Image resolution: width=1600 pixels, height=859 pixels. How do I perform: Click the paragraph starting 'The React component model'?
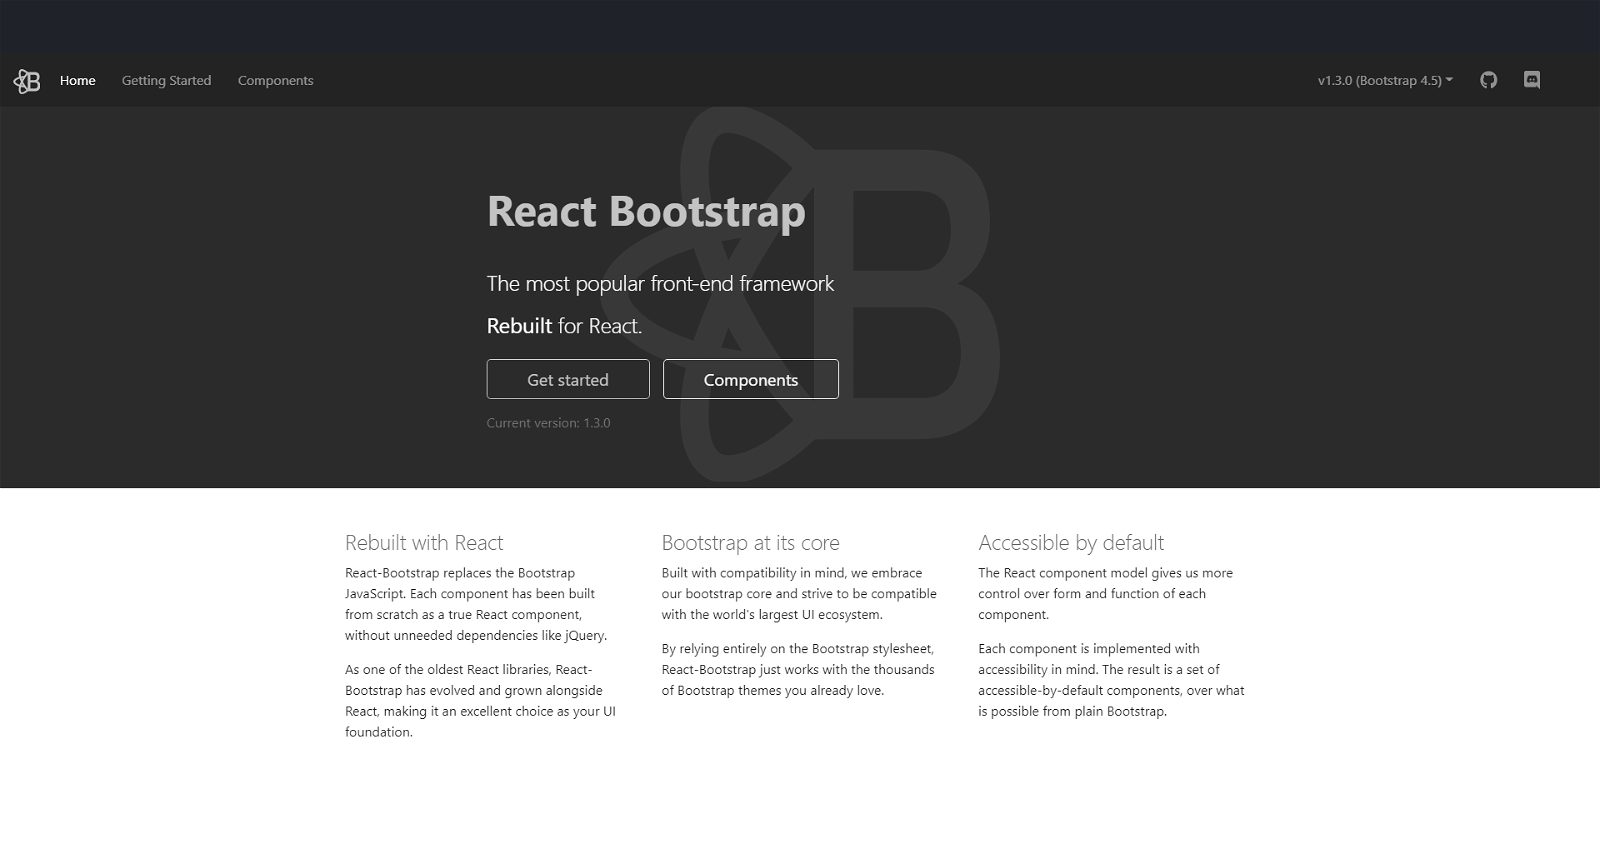click(x=1106, y=594)
